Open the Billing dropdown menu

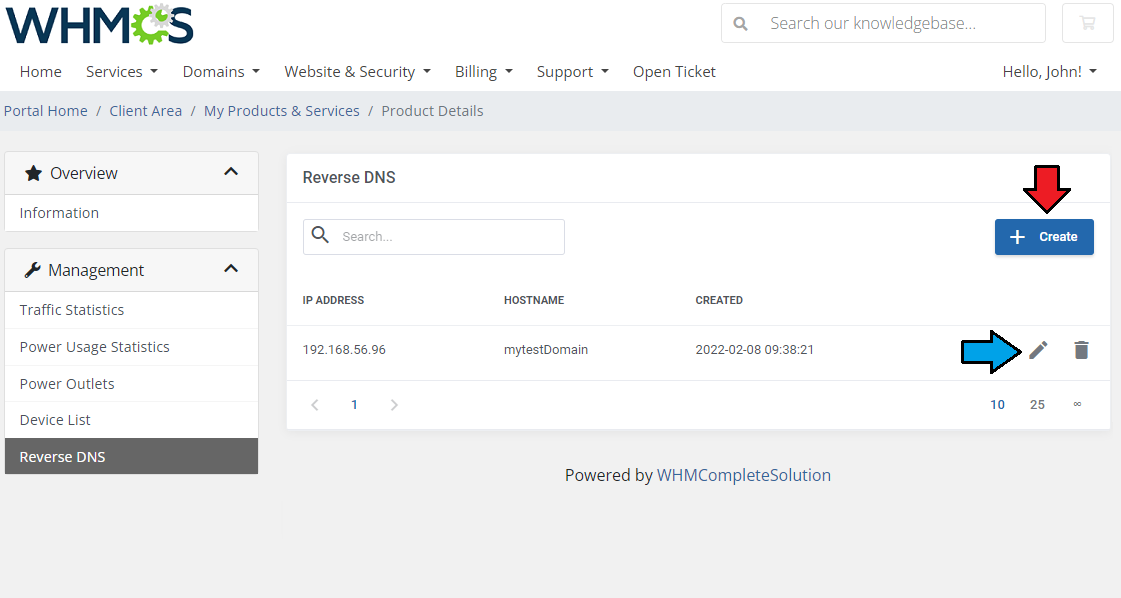[484, 72]
